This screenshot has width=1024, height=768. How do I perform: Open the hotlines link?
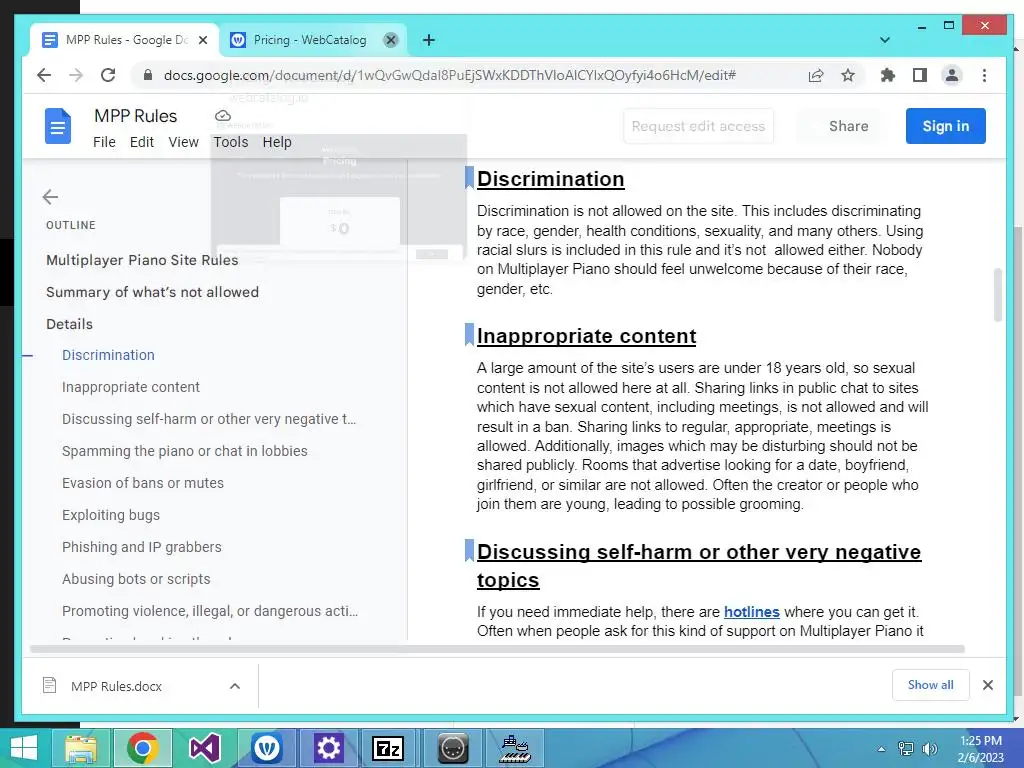pos(752,612)
